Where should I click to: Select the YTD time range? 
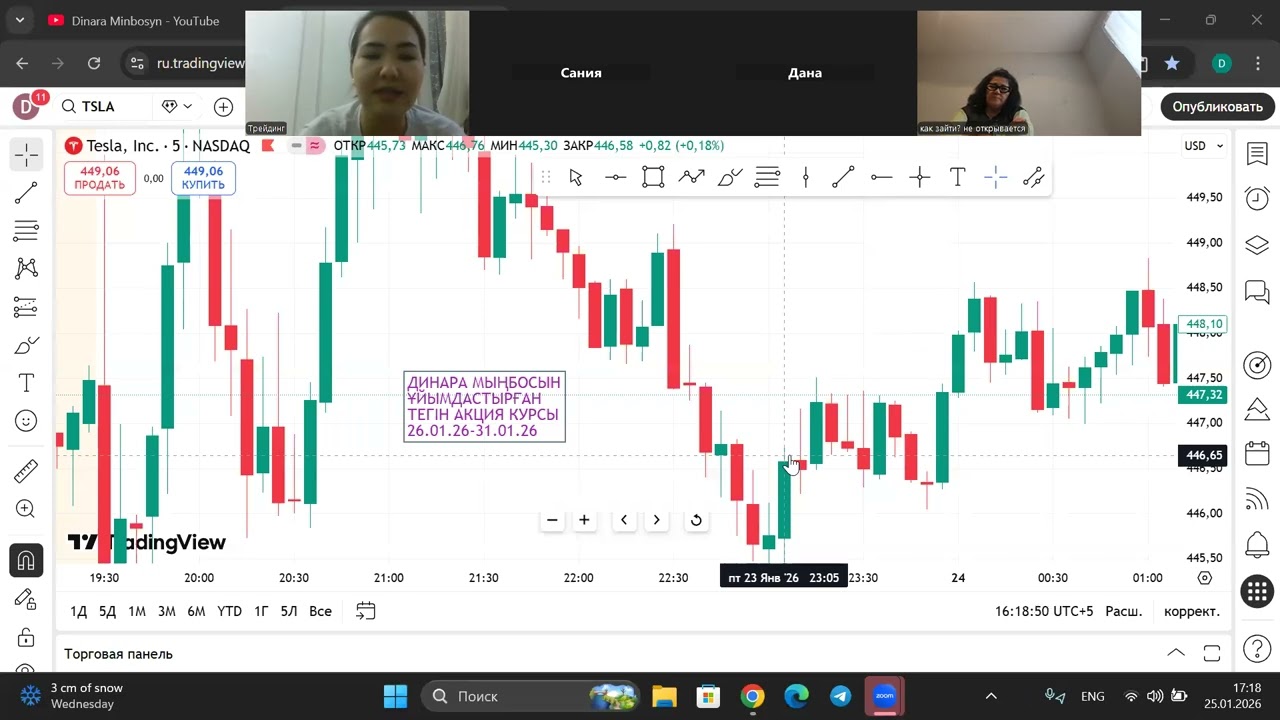click(x=229, y=611)
